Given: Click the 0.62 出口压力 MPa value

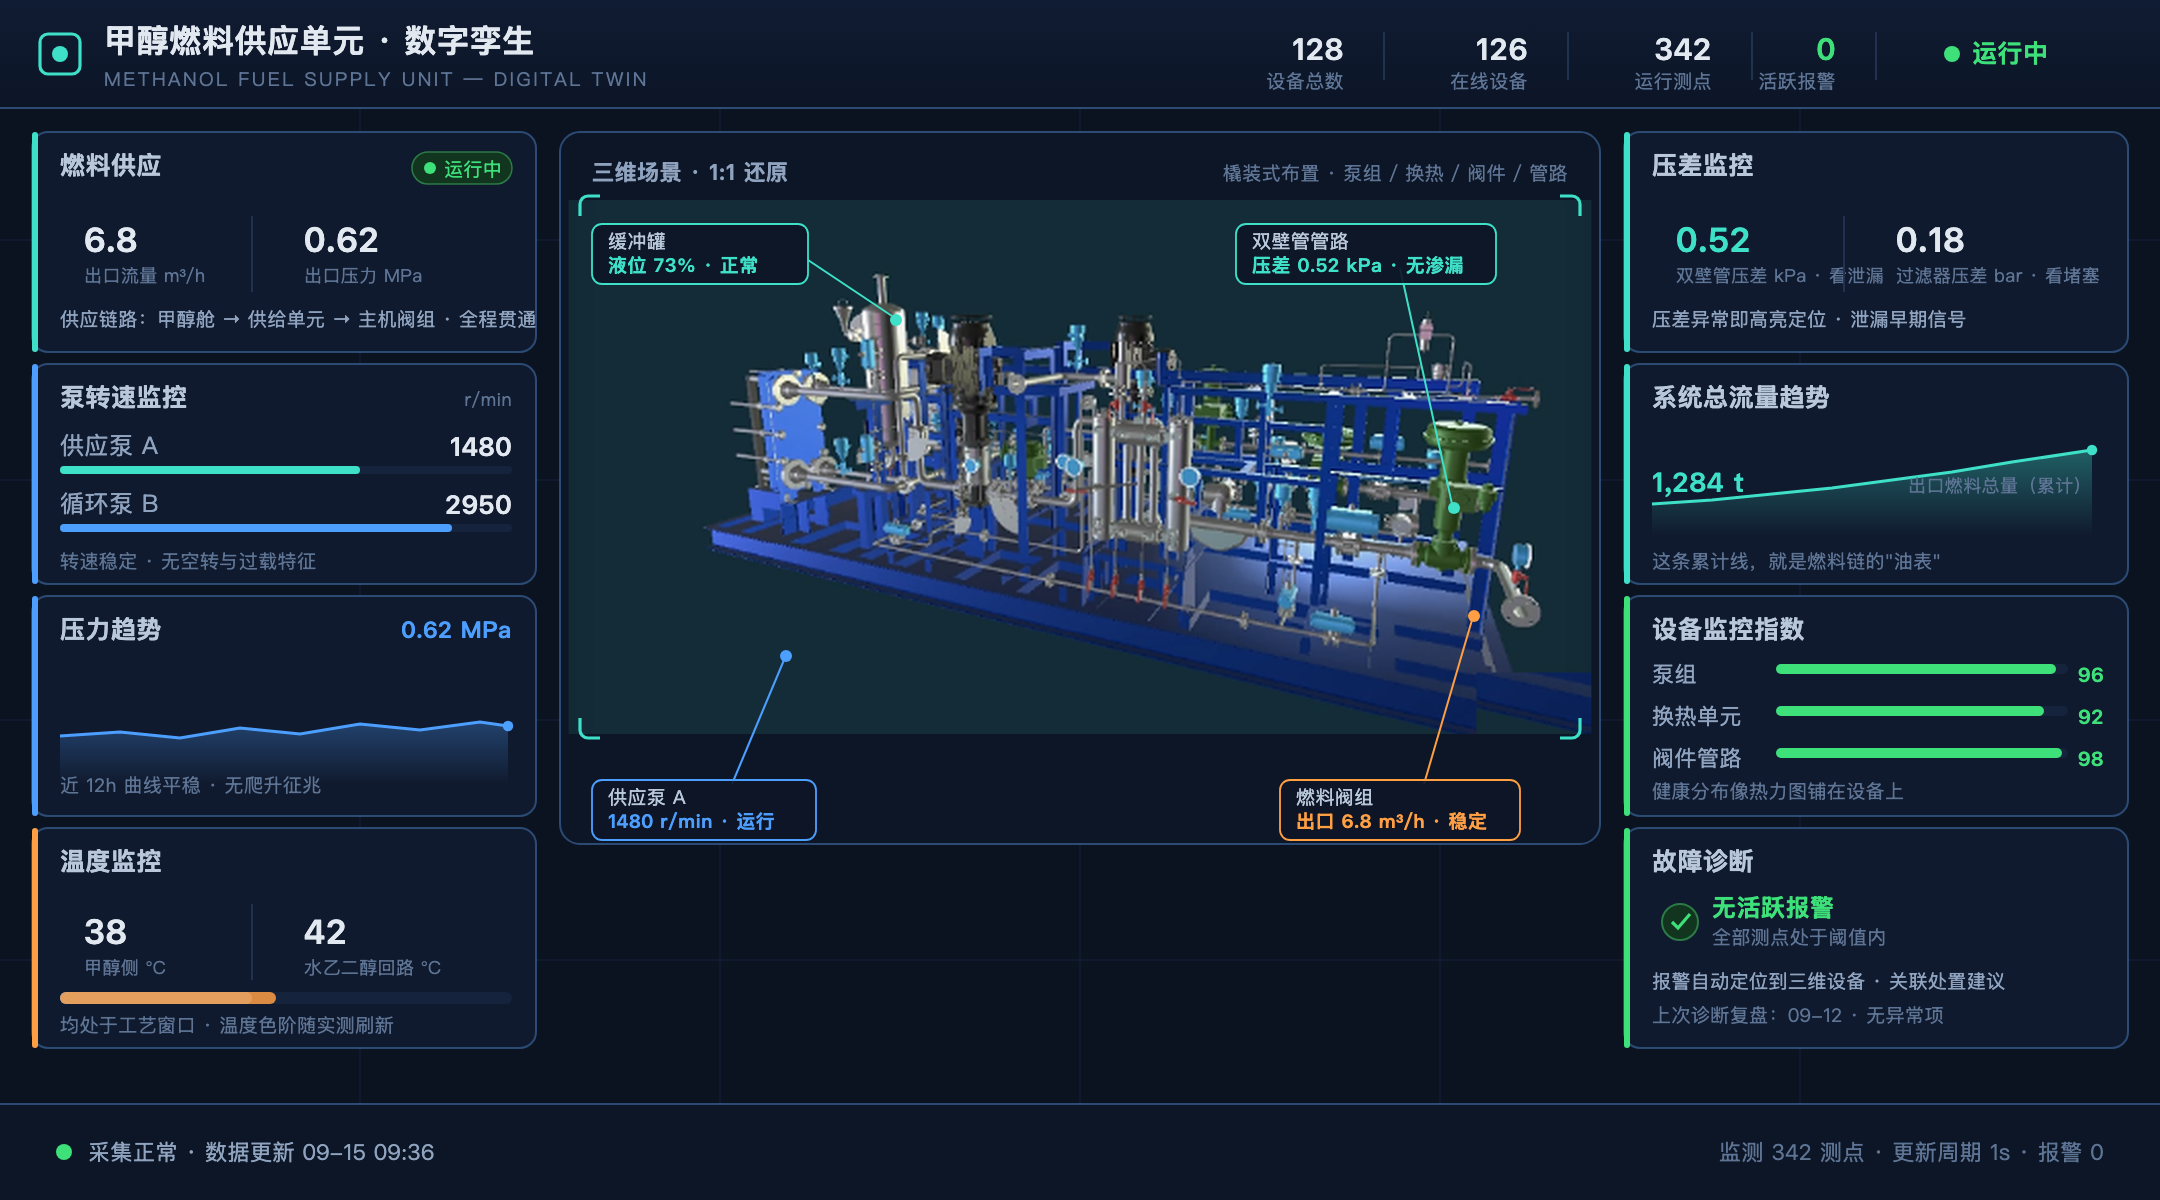Looking at the screenshot, I should pos(341,240).
